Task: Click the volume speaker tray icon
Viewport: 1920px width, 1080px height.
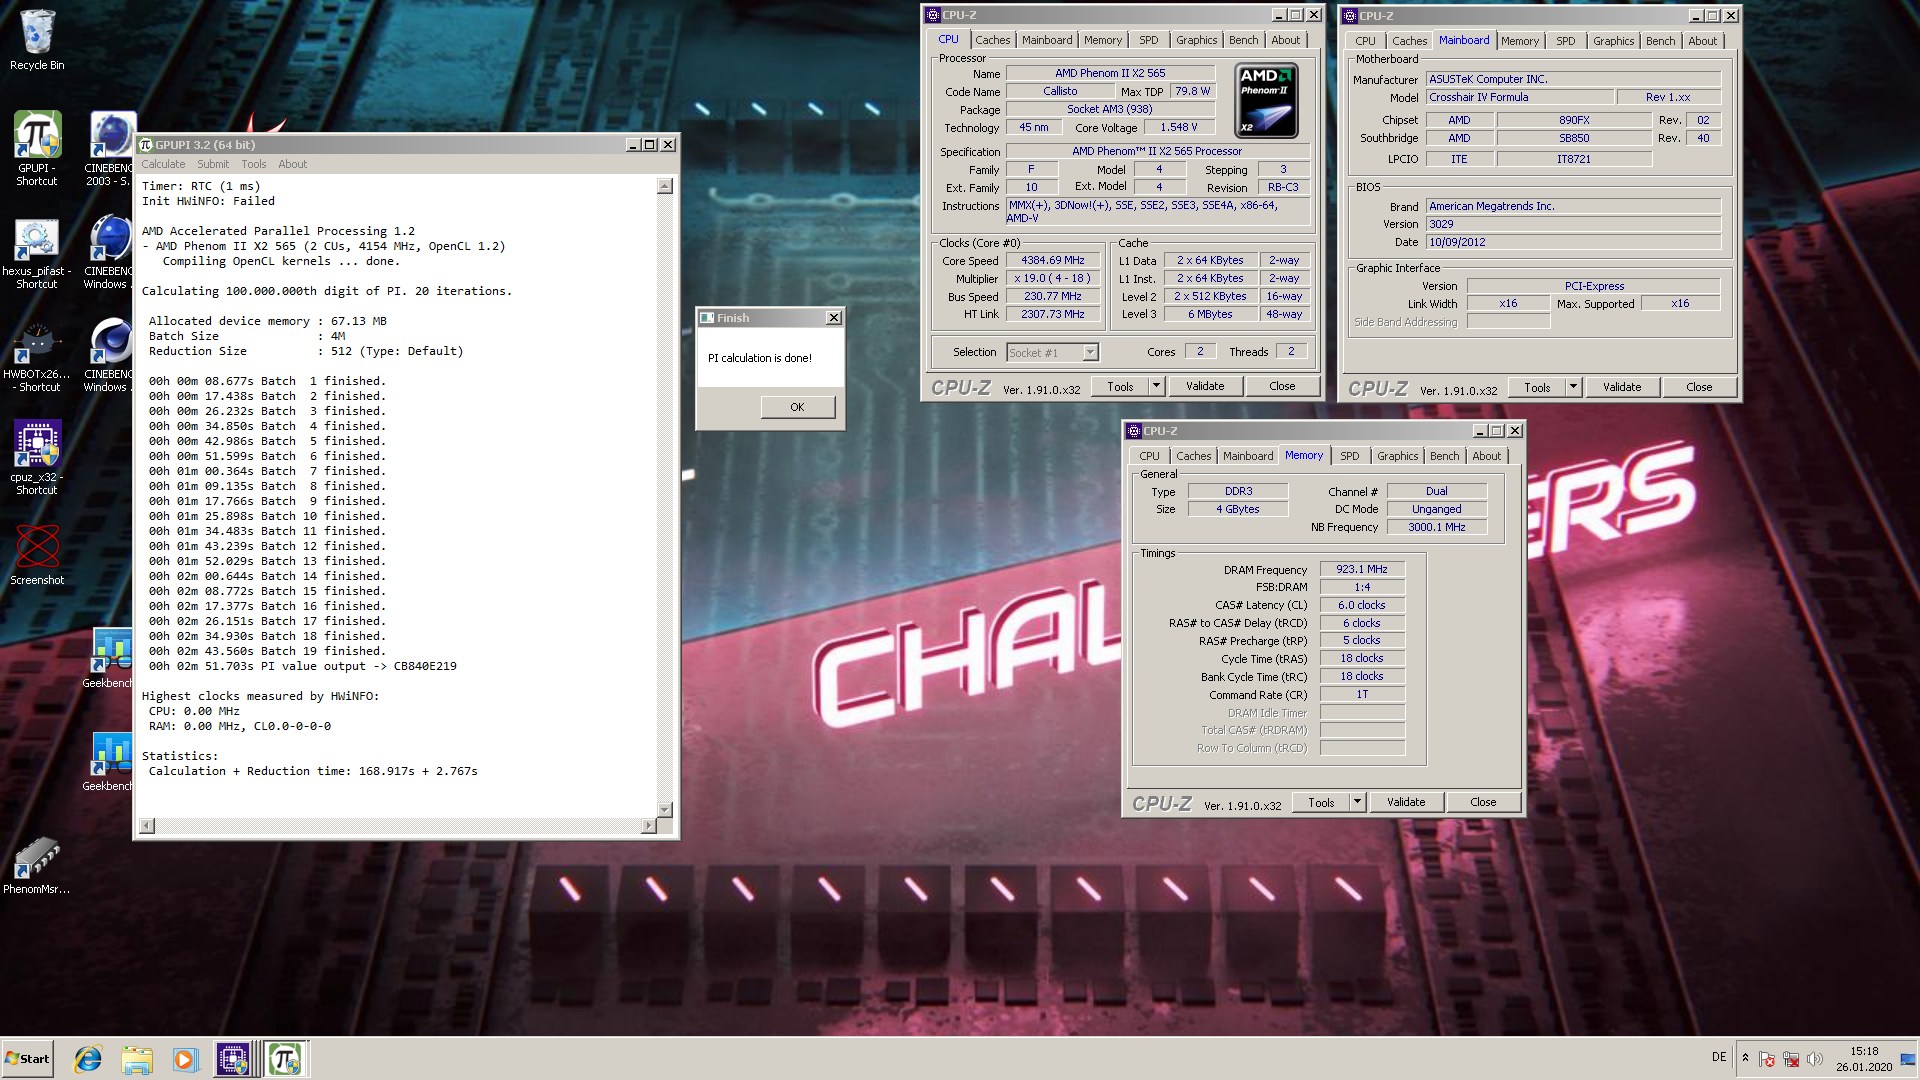Action: tap(1815, 1059)
